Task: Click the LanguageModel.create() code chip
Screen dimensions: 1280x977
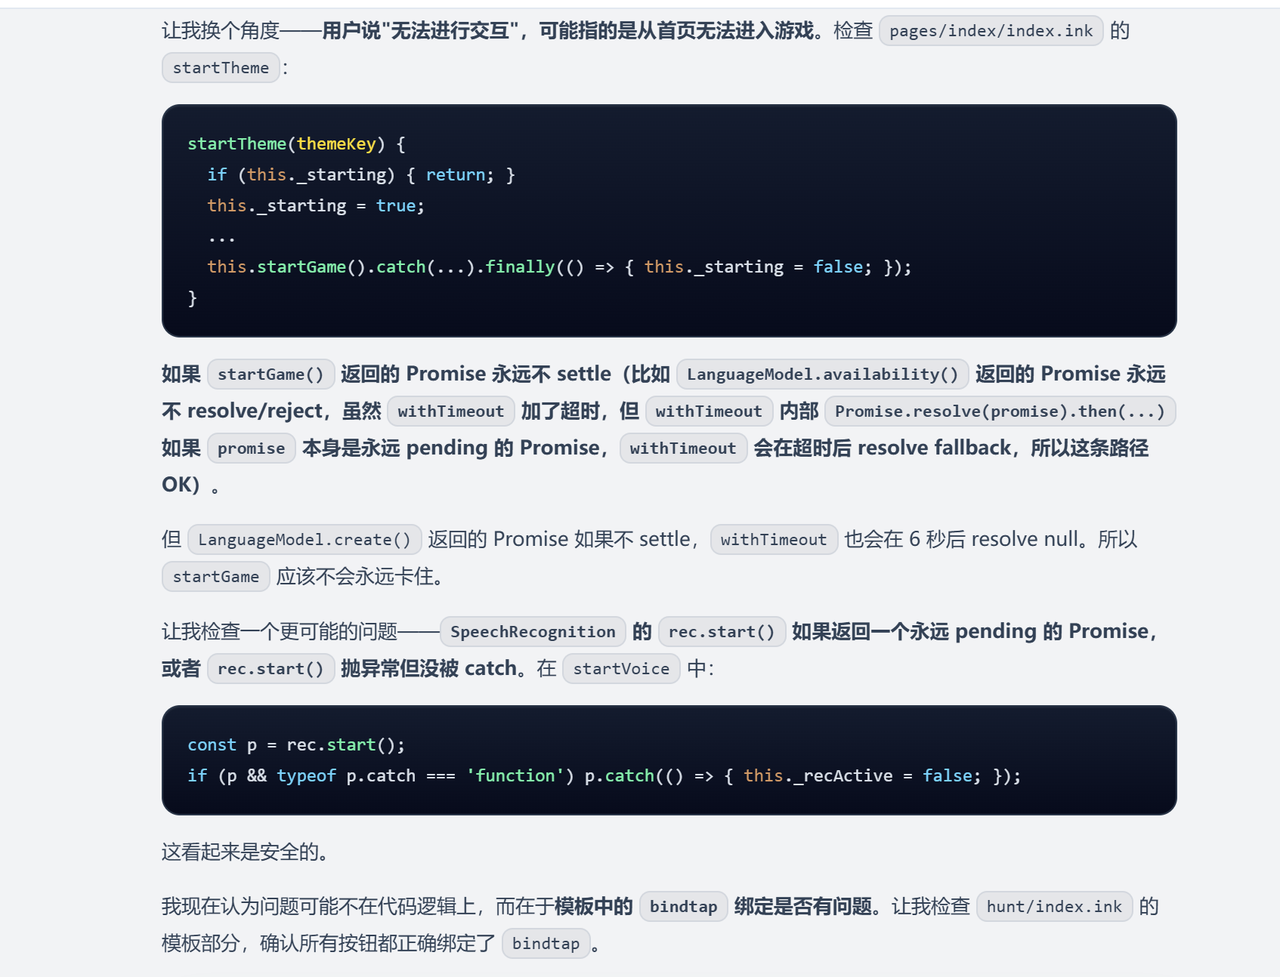Action: (305, 540)
